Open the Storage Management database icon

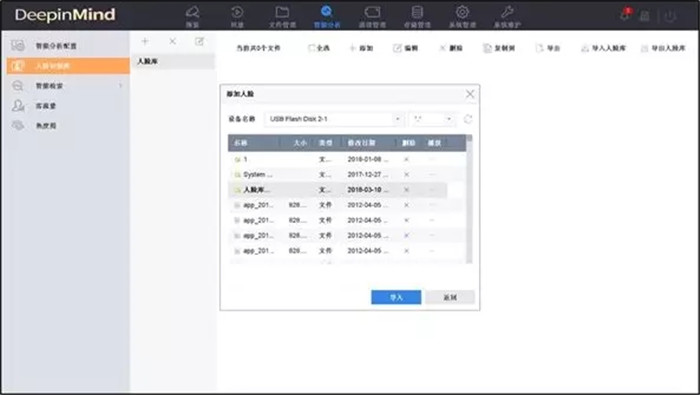[x=417, y=12]
